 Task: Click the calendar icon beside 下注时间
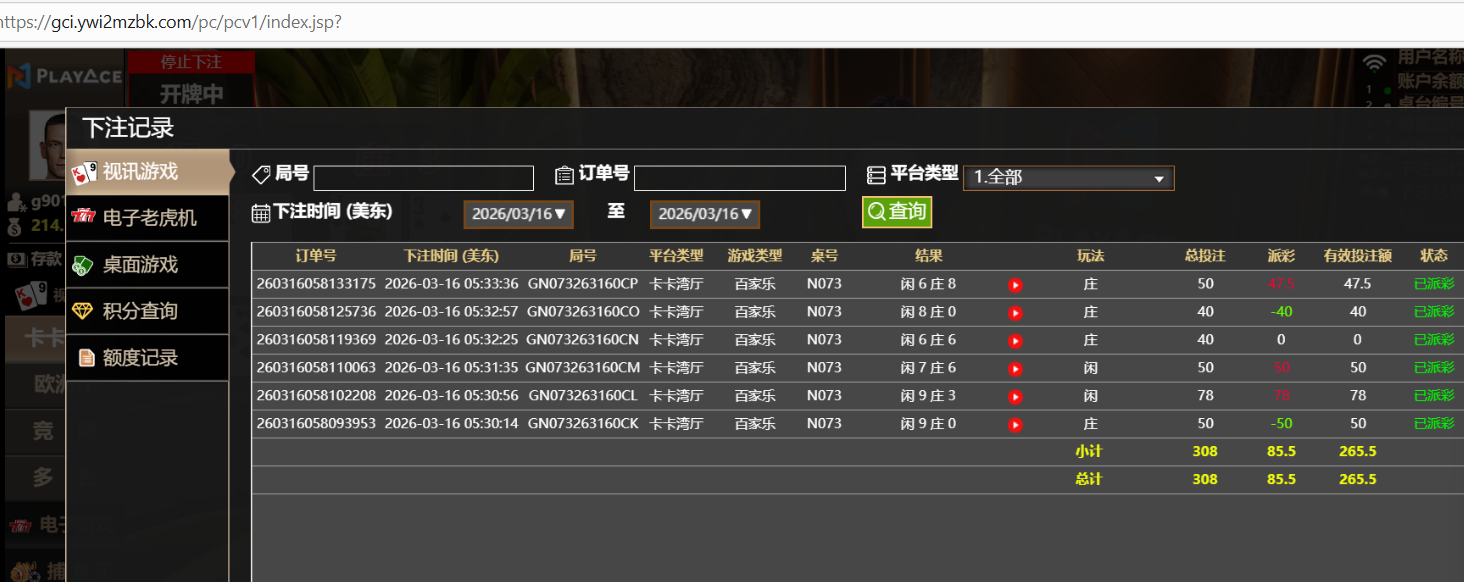point(260,213)
